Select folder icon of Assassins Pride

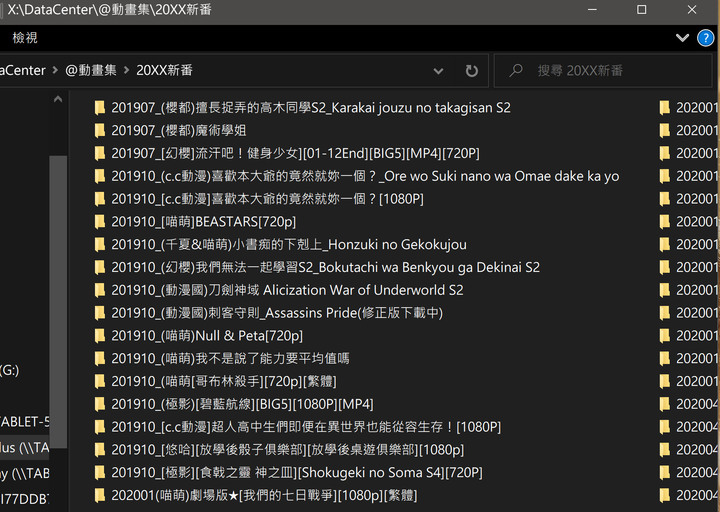coord(100,313)
